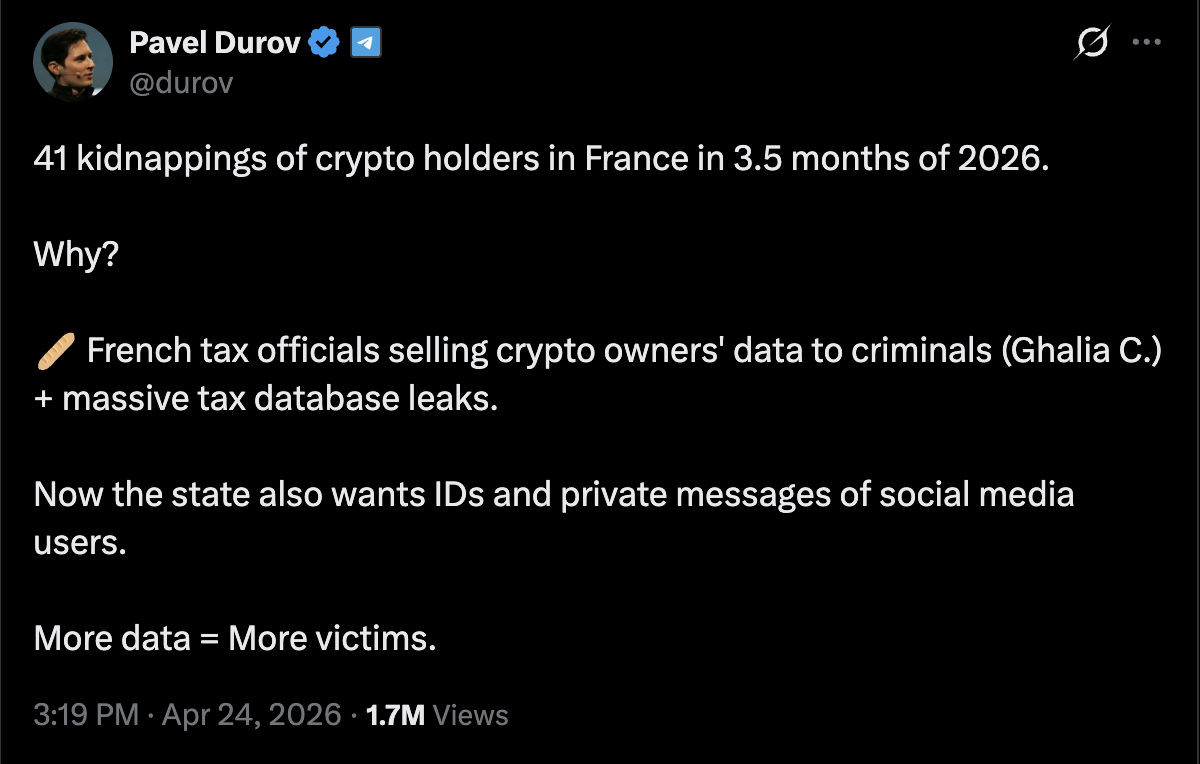Image resolution: width=1200 pixels, height=764 pixels.
Task: Open the @durov handle link
Action: coord(181,82)
